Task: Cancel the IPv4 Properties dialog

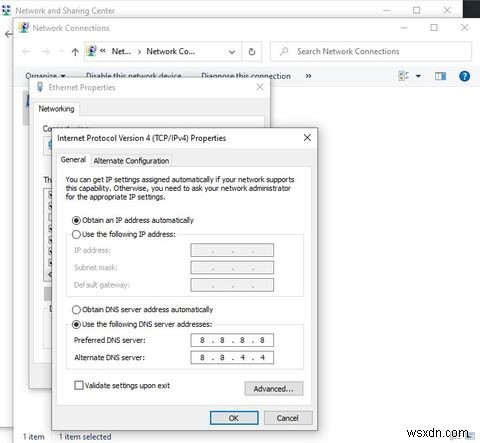Action: pyautogui.click(x=288, y=418)
